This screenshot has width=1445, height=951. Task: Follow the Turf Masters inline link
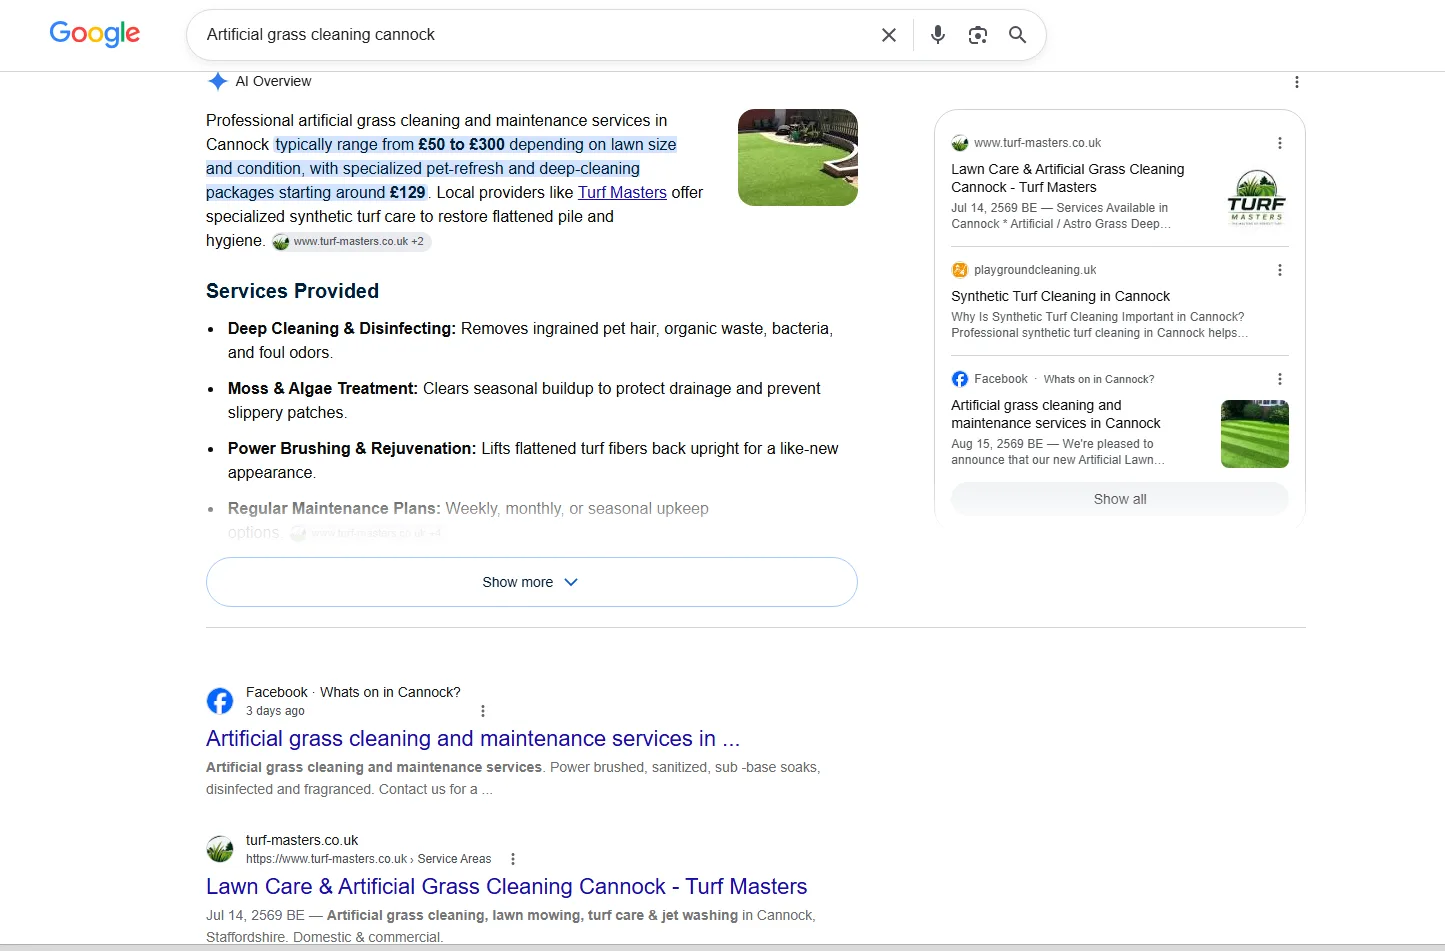click(622, 192)
